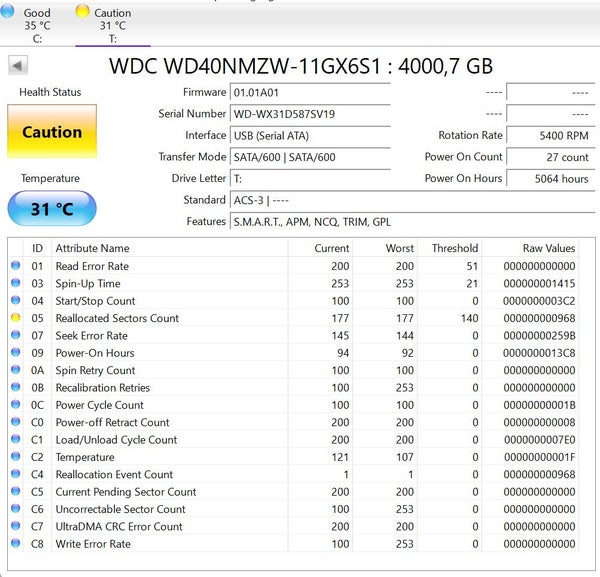Click the Current column header
The height and width of the screenshot is (577, 600).
tap(320, 248)
